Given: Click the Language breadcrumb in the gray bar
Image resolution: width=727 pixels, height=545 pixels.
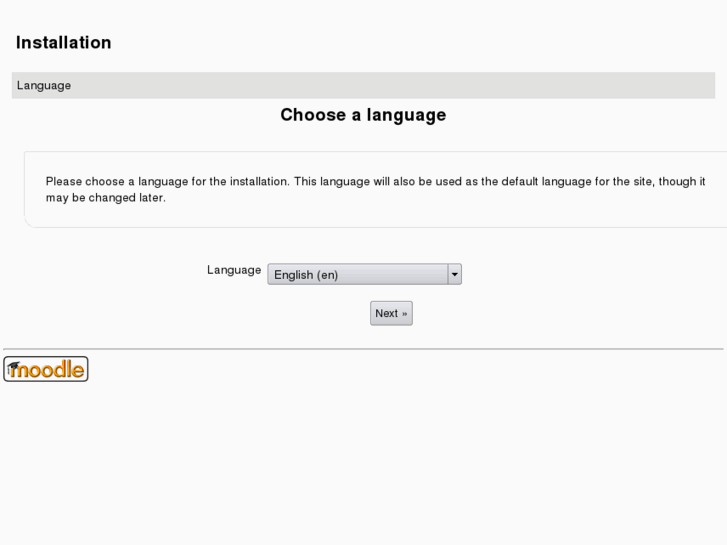Looking at the screenshot, I should click(44, 86).
